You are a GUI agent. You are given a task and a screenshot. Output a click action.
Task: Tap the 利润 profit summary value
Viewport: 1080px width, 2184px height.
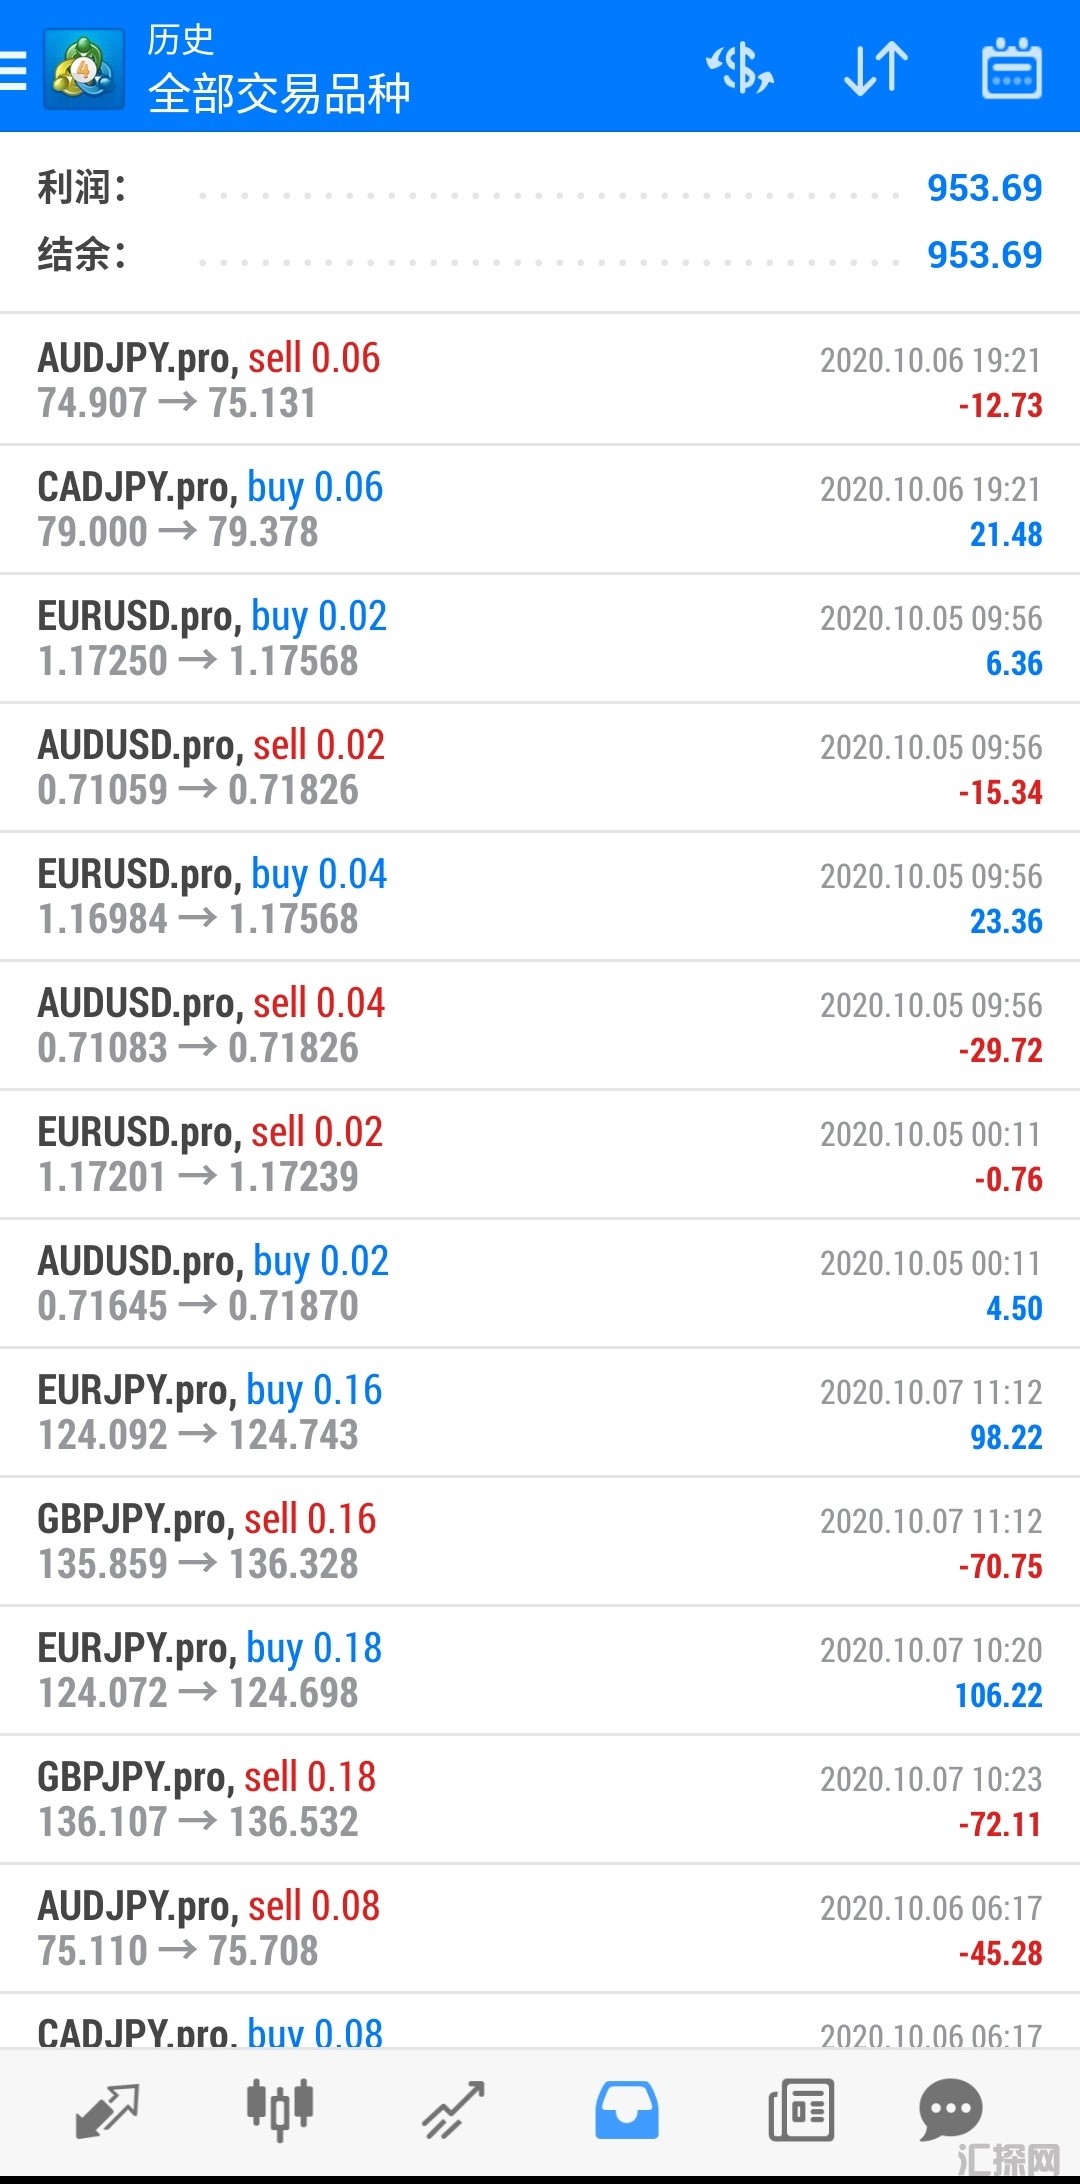pyautogui.click(x=984, y=188)
